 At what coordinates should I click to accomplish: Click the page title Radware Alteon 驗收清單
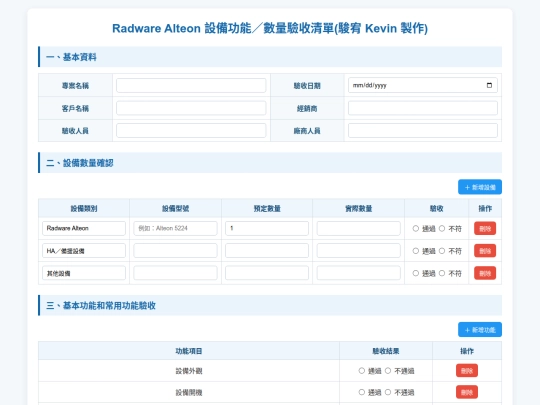pyautogui.click(x=270, y=28)
